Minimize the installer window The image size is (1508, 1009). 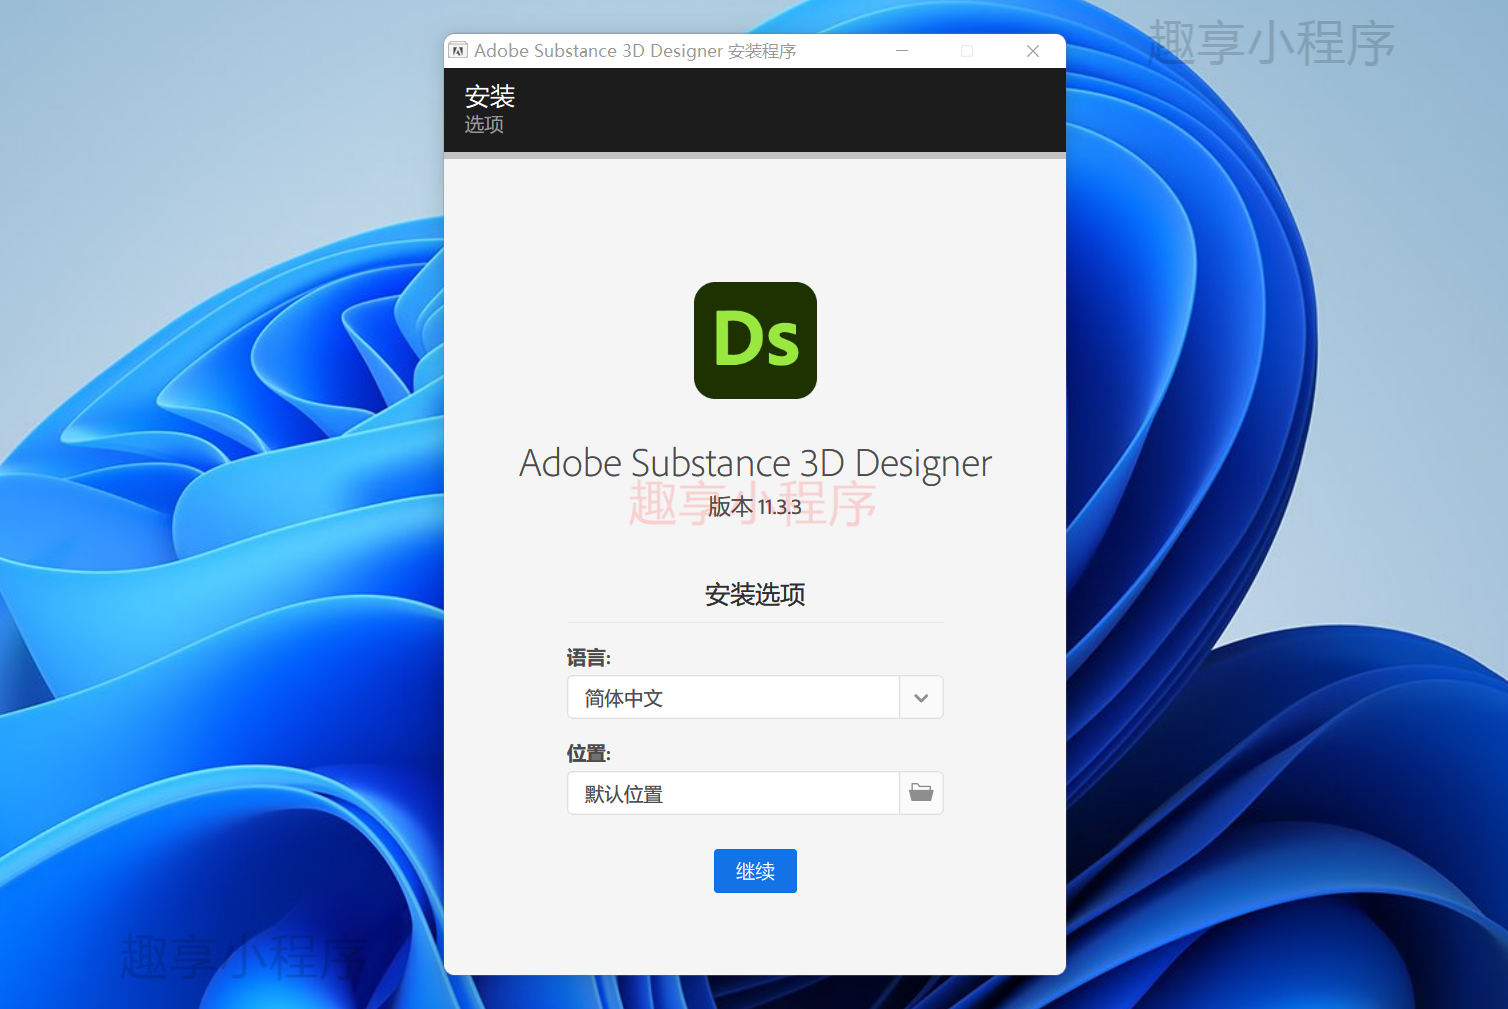pos(902,51)
